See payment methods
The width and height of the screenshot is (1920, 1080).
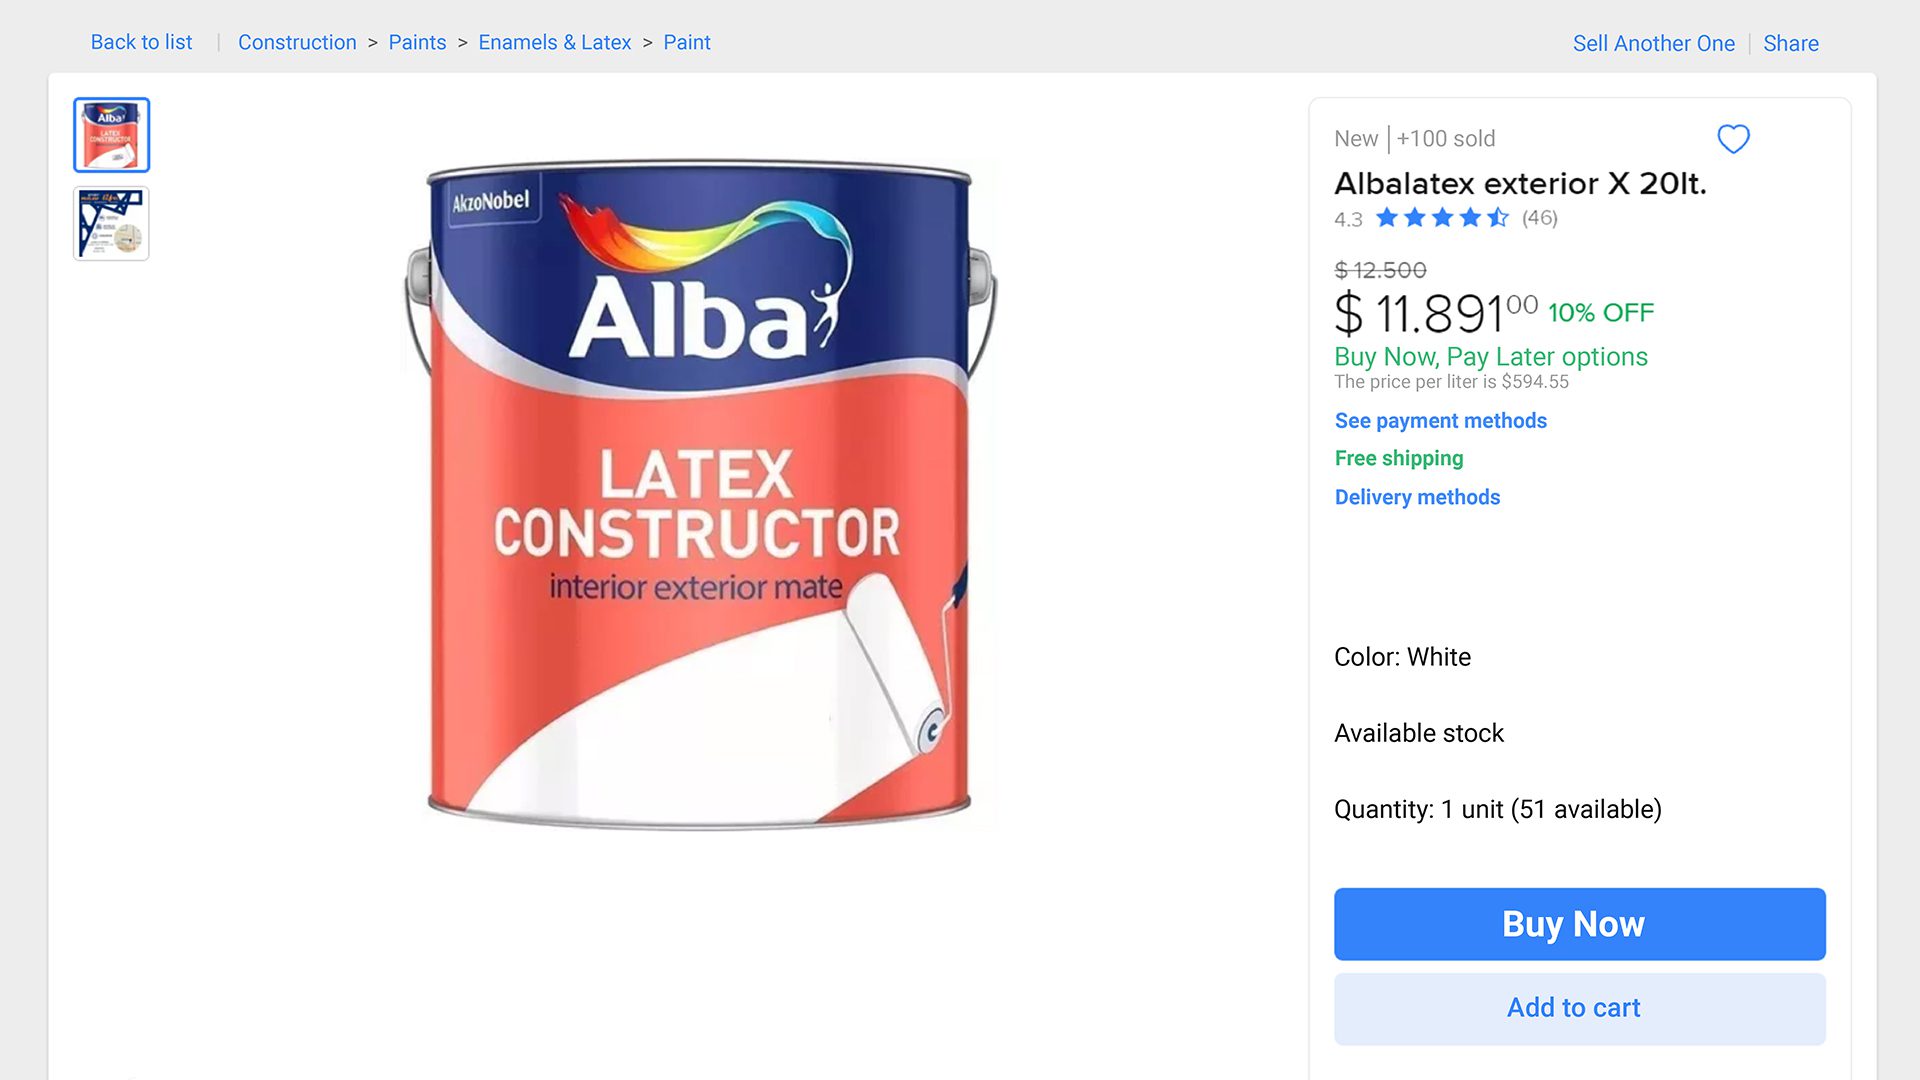1440,421
